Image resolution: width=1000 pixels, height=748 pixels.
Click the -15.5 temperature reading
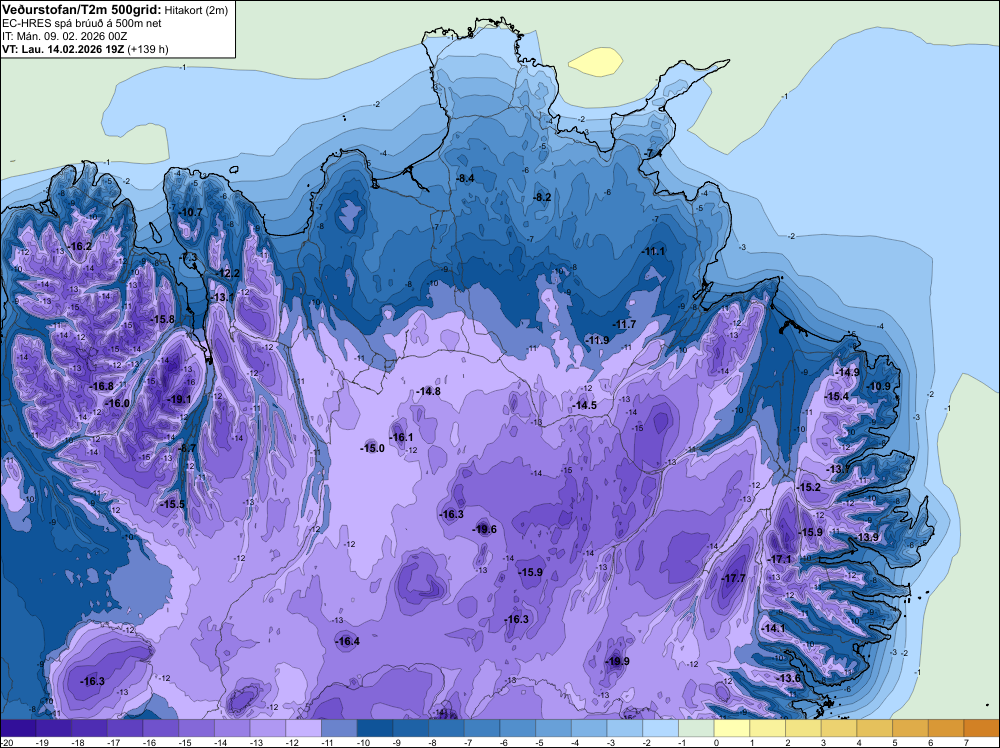tap(172, 504)
